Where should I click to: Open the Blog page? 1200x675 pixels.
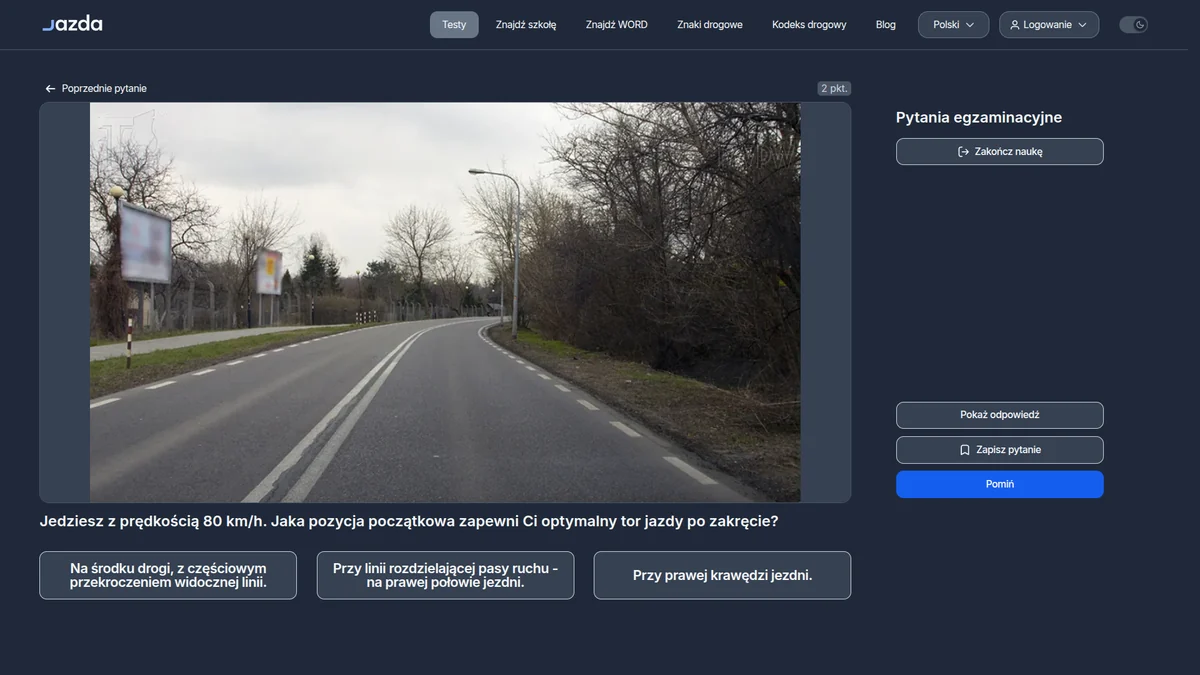tap(886, 25)
